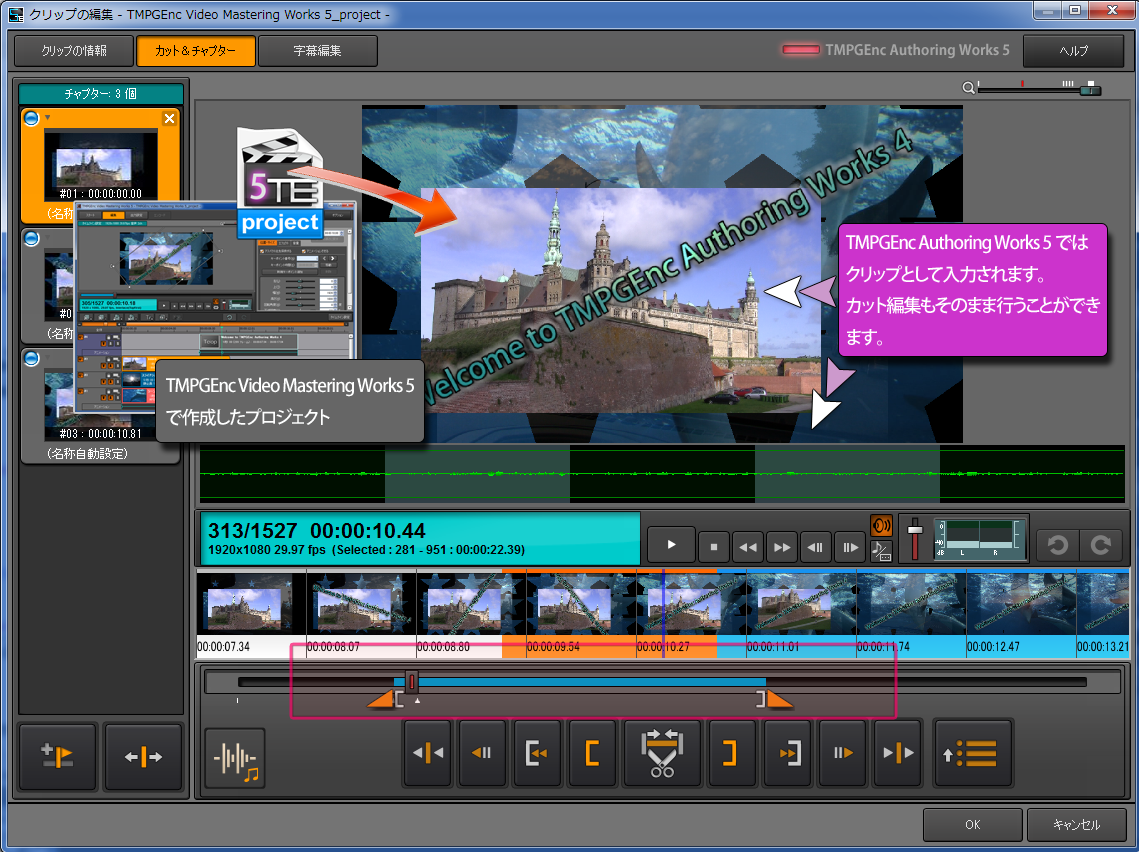
Task: Click the clip split icon next to add chapter
Action: tap(143, 757)
